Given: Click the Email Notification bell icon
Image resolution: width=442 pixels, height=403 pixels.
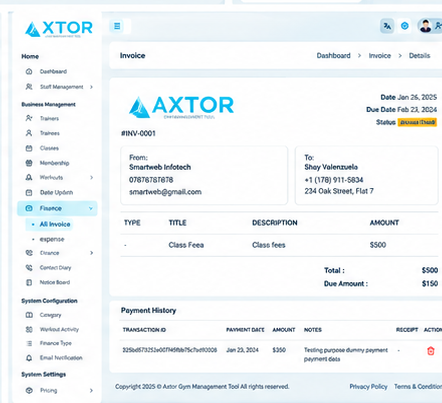Looking at the screenshot, I should click(x=29, y=358).
